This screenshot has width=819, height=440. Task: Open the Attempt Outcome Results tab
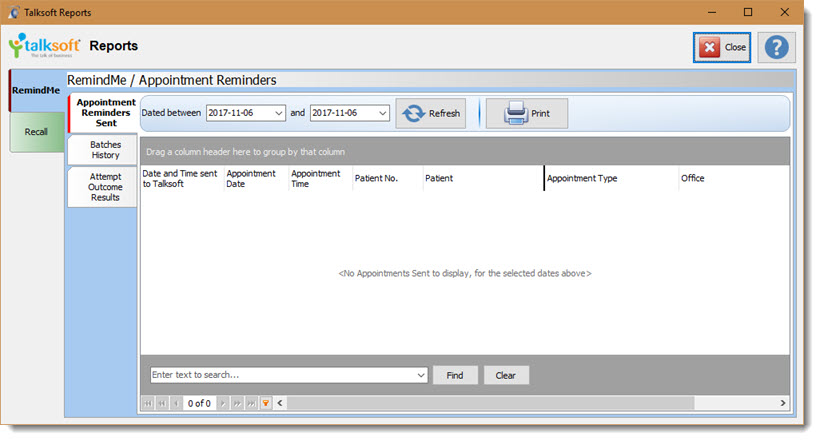(x=102, y=187)
